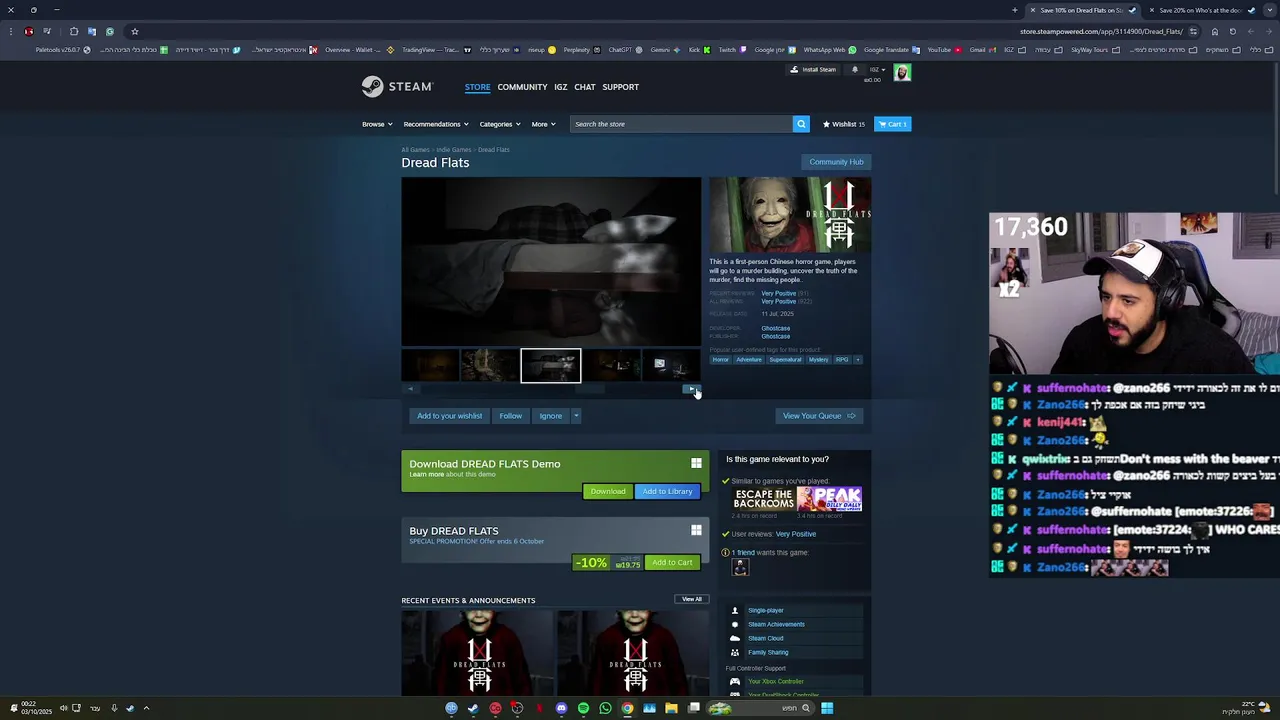Open the Cart 1 button
Screen dimensions: 1280x720
pyautogui.click(x=893, y=124)
